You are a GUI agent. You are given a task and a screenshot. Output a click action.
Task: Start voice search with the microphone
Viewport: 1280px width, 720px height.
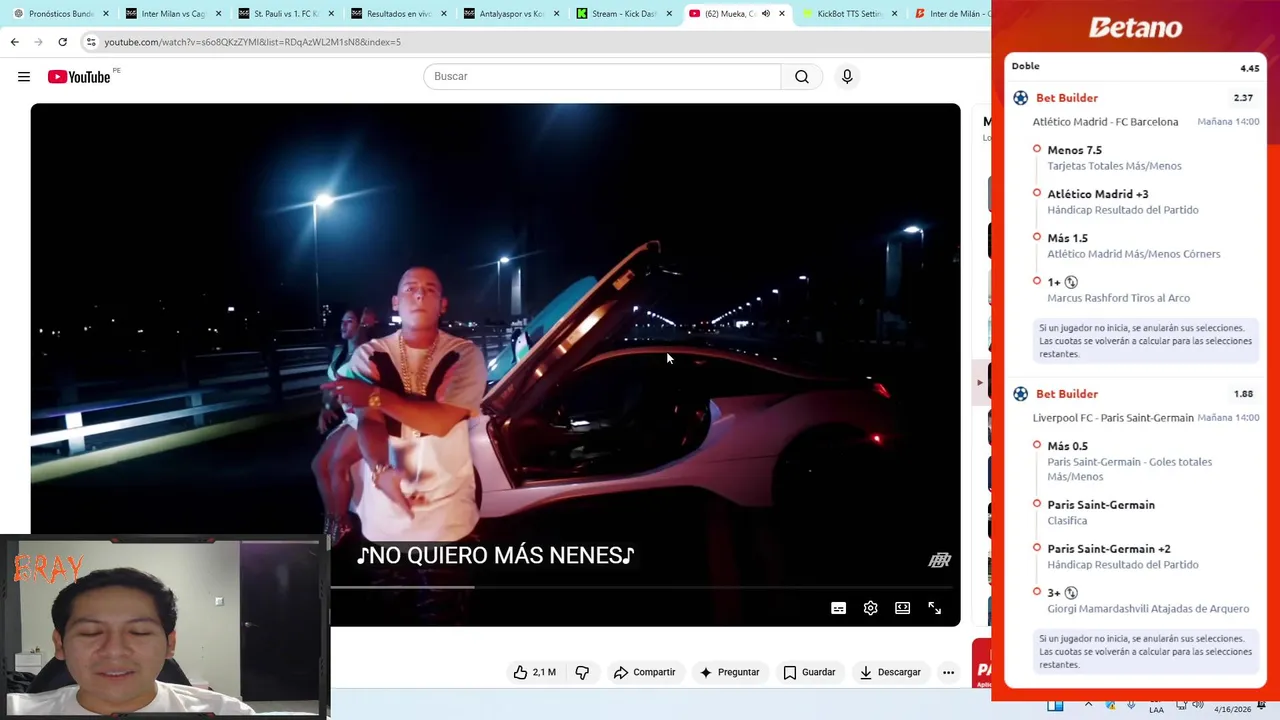point(847,77)
